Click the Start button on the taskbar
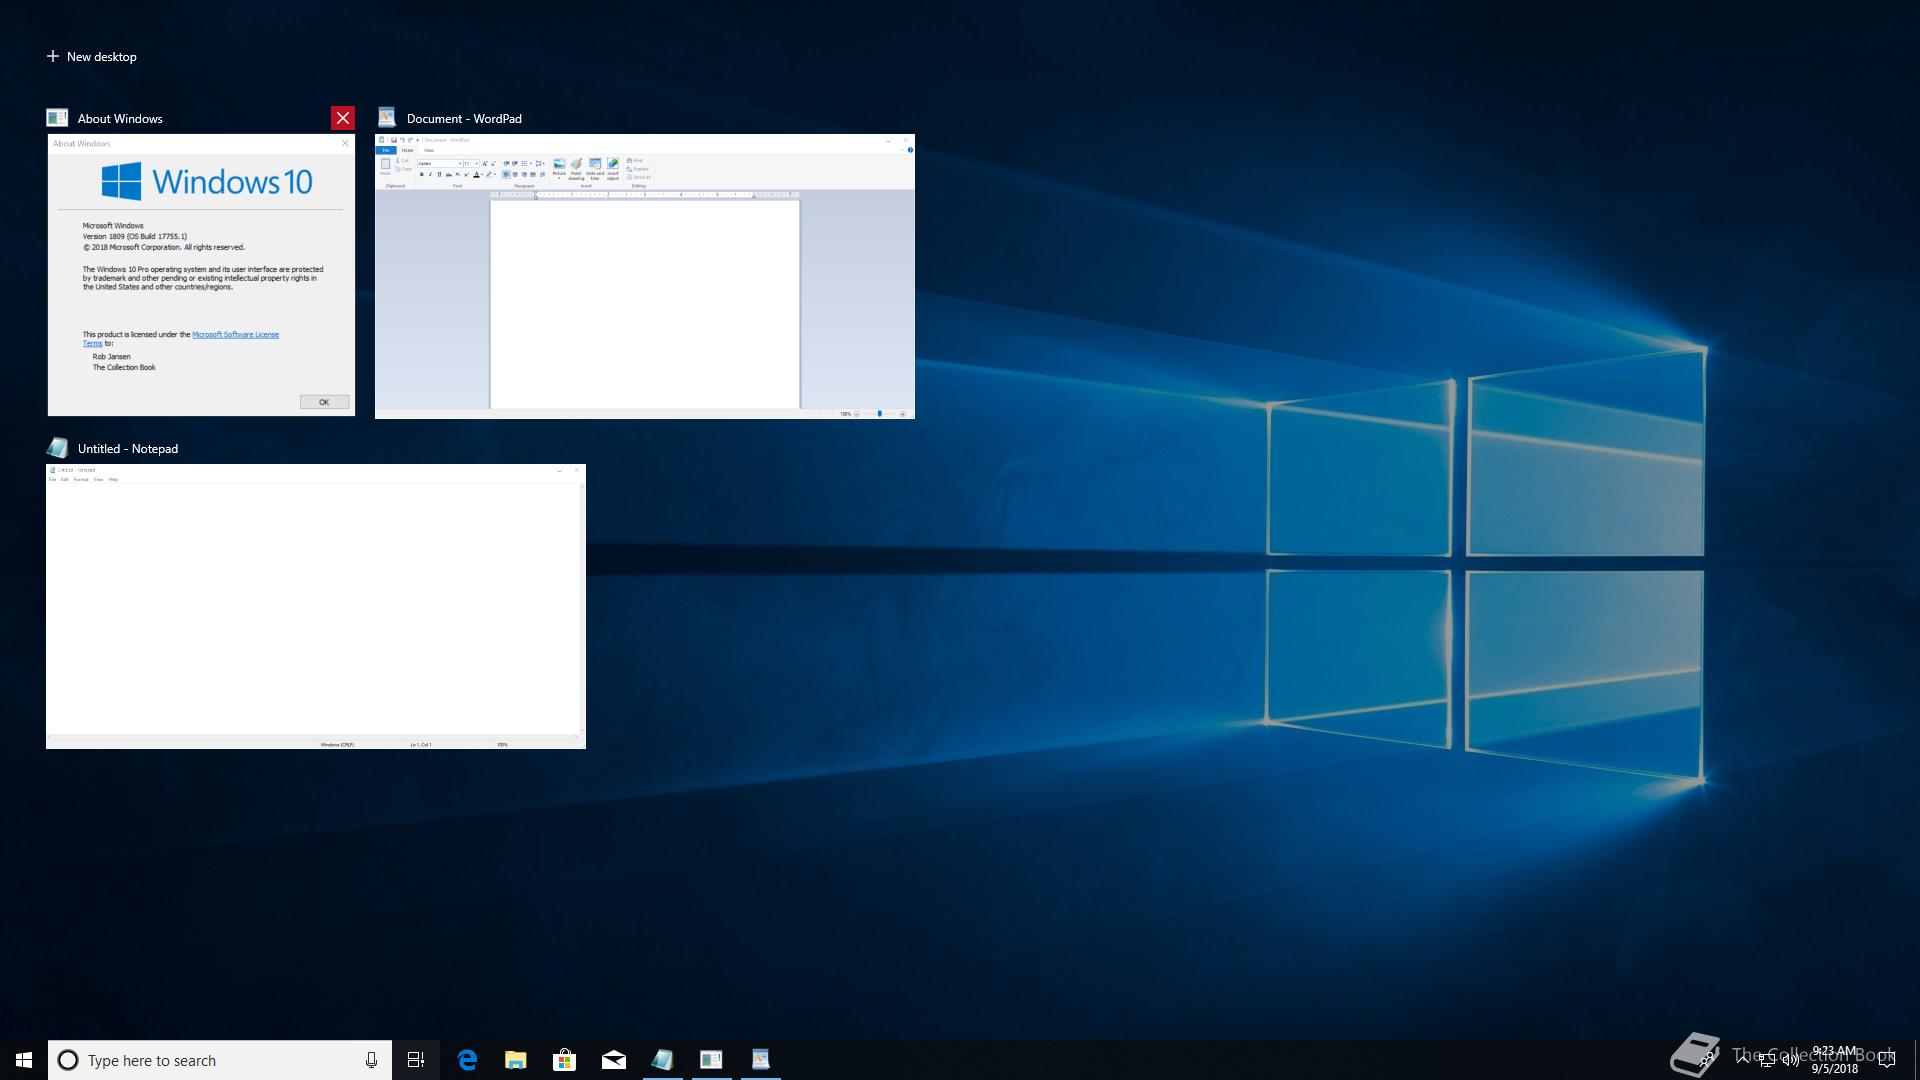Image resolution: width=1920 pixels, height=1080 pixels. (x=24, y=1060)
